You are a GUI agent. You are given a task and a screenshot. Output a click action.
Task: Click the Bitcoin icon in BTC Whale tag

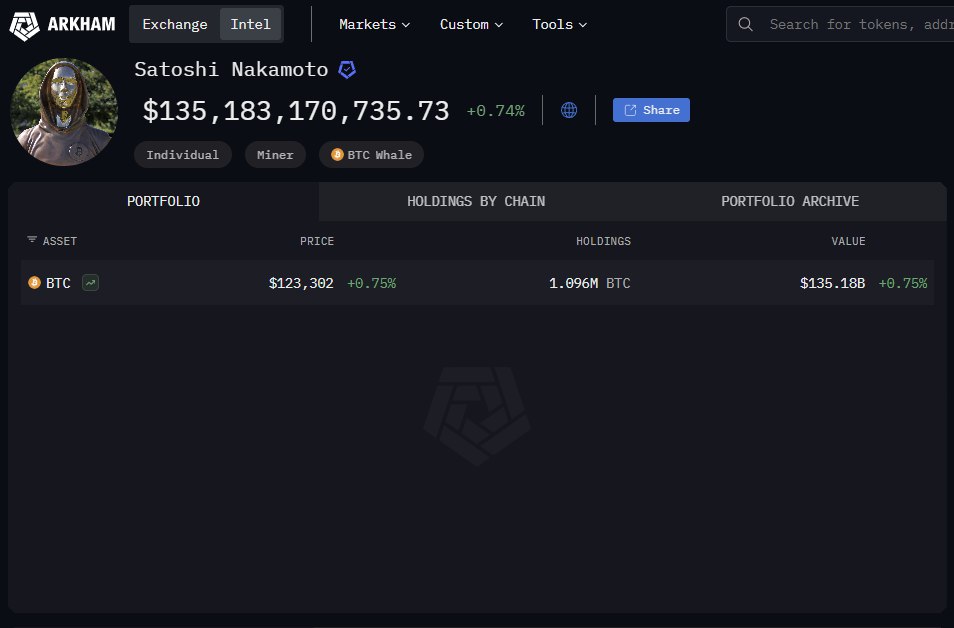click(x=337, y=155)
